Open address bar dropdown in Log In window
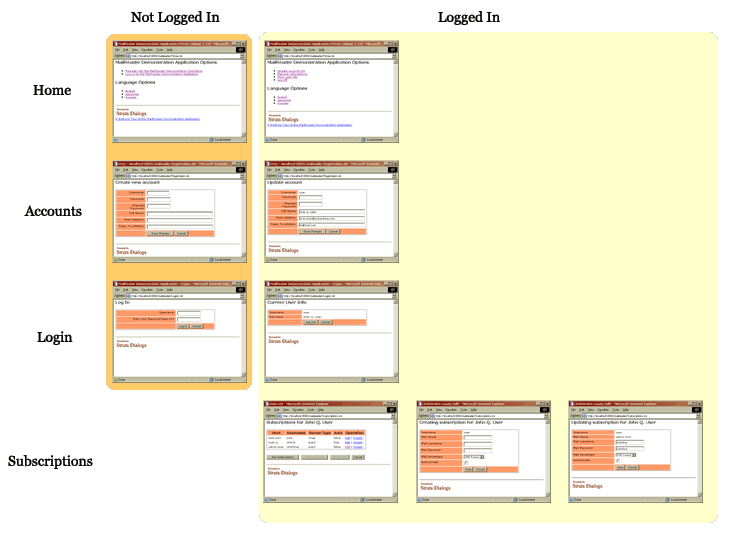This screenshot has width=730, height=540. click(242, 296)
